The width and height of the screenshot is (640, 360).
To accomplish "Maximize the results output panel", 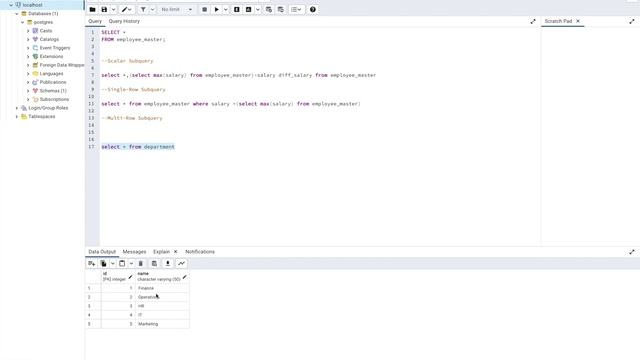I will (x=632, y=252).
